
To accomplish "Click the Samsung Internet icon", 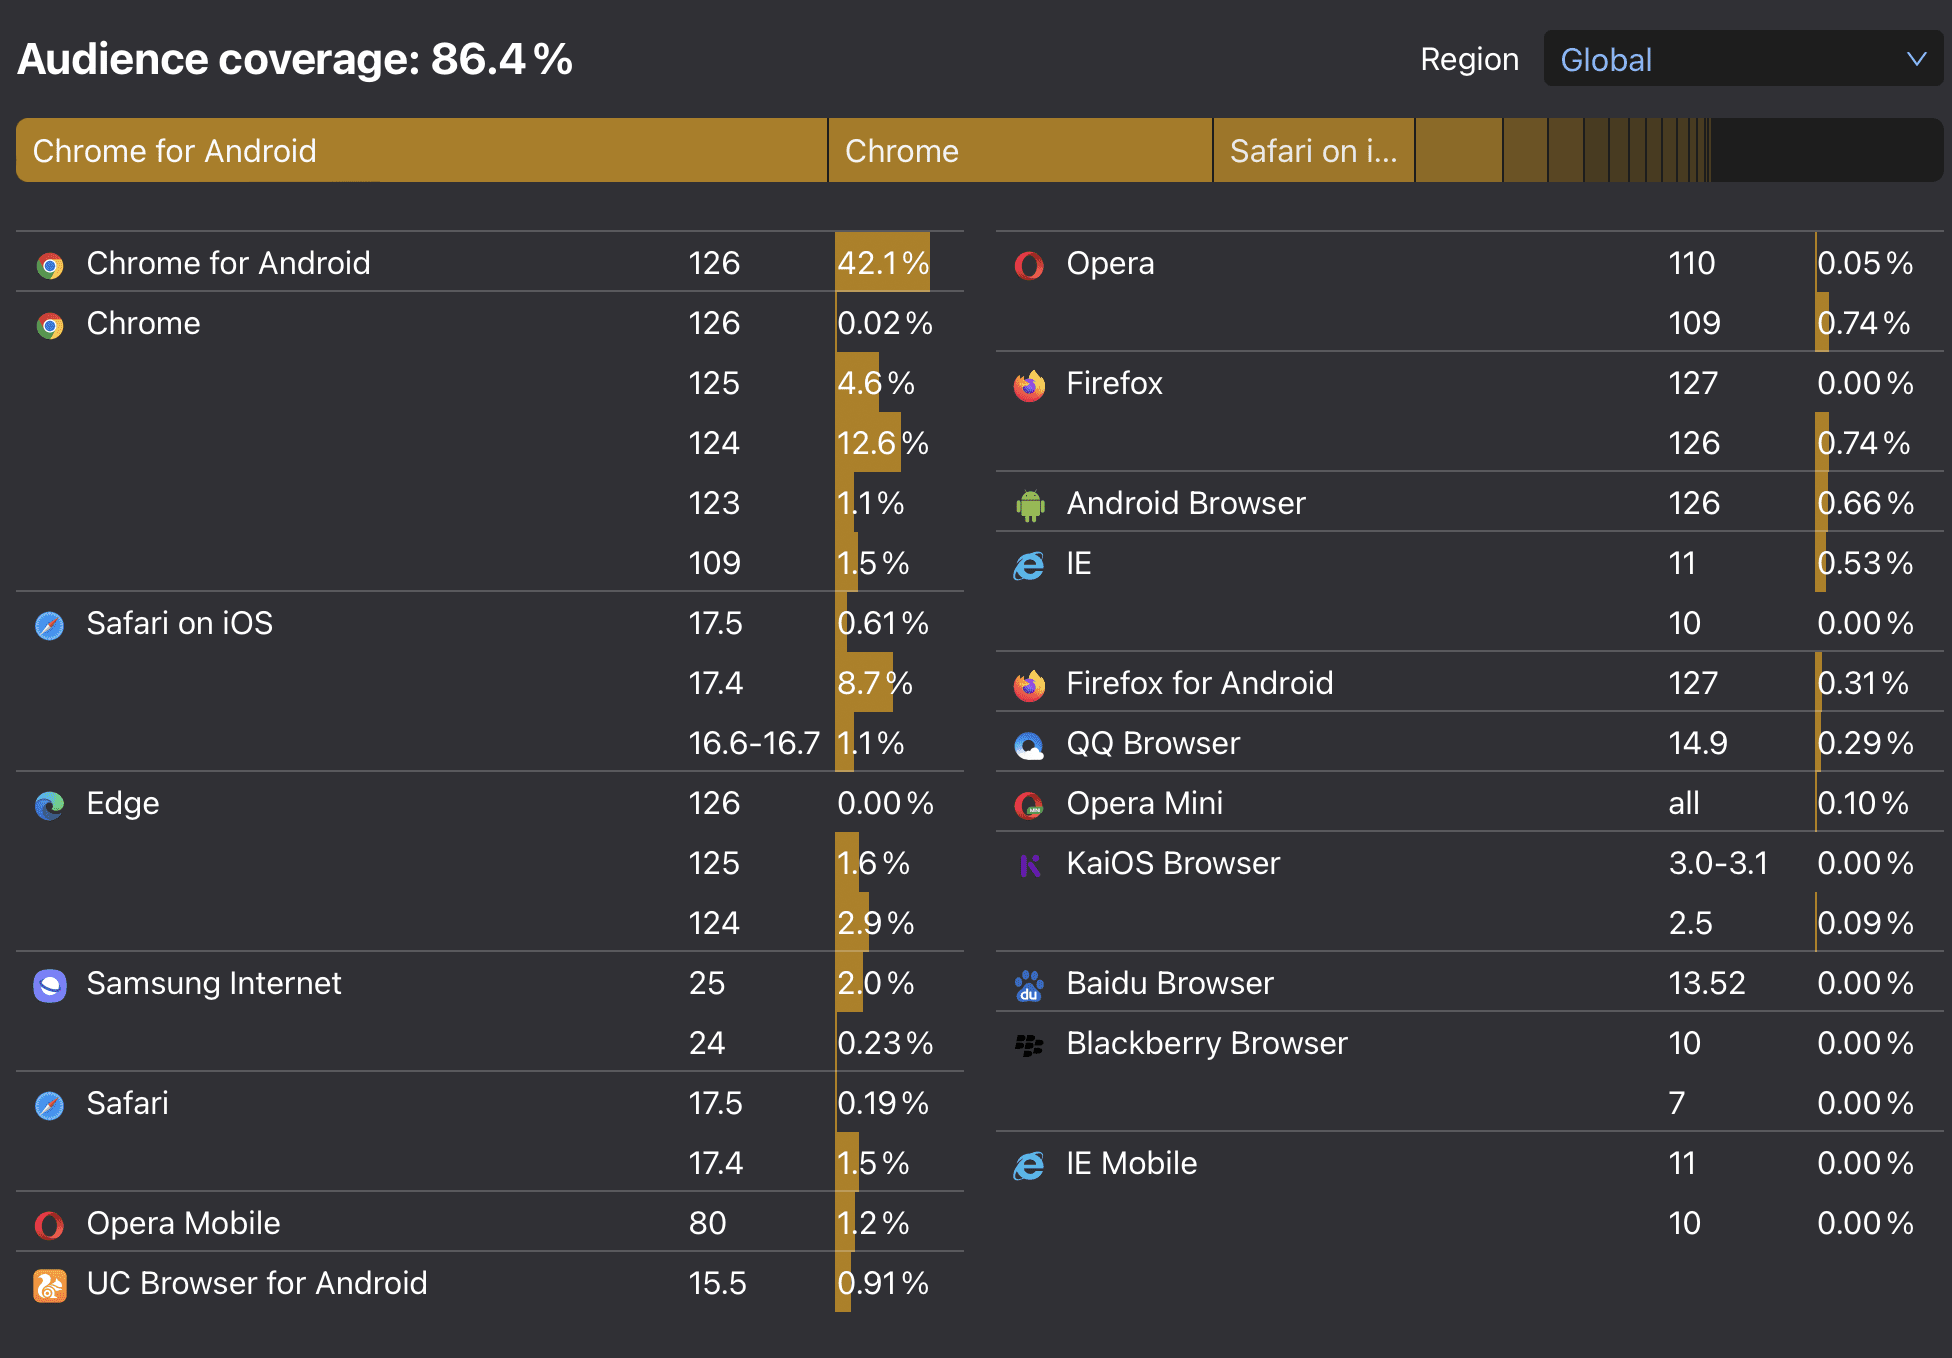I will click(50, 985).
